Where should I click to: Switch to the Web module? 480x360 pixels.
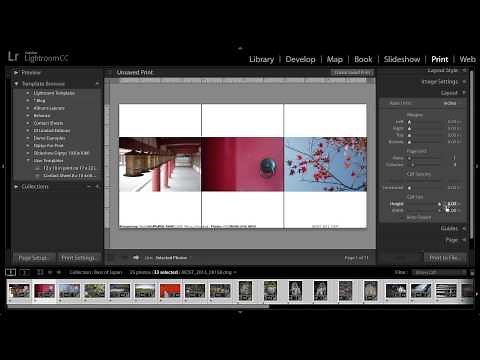click(x=467, y=59)
